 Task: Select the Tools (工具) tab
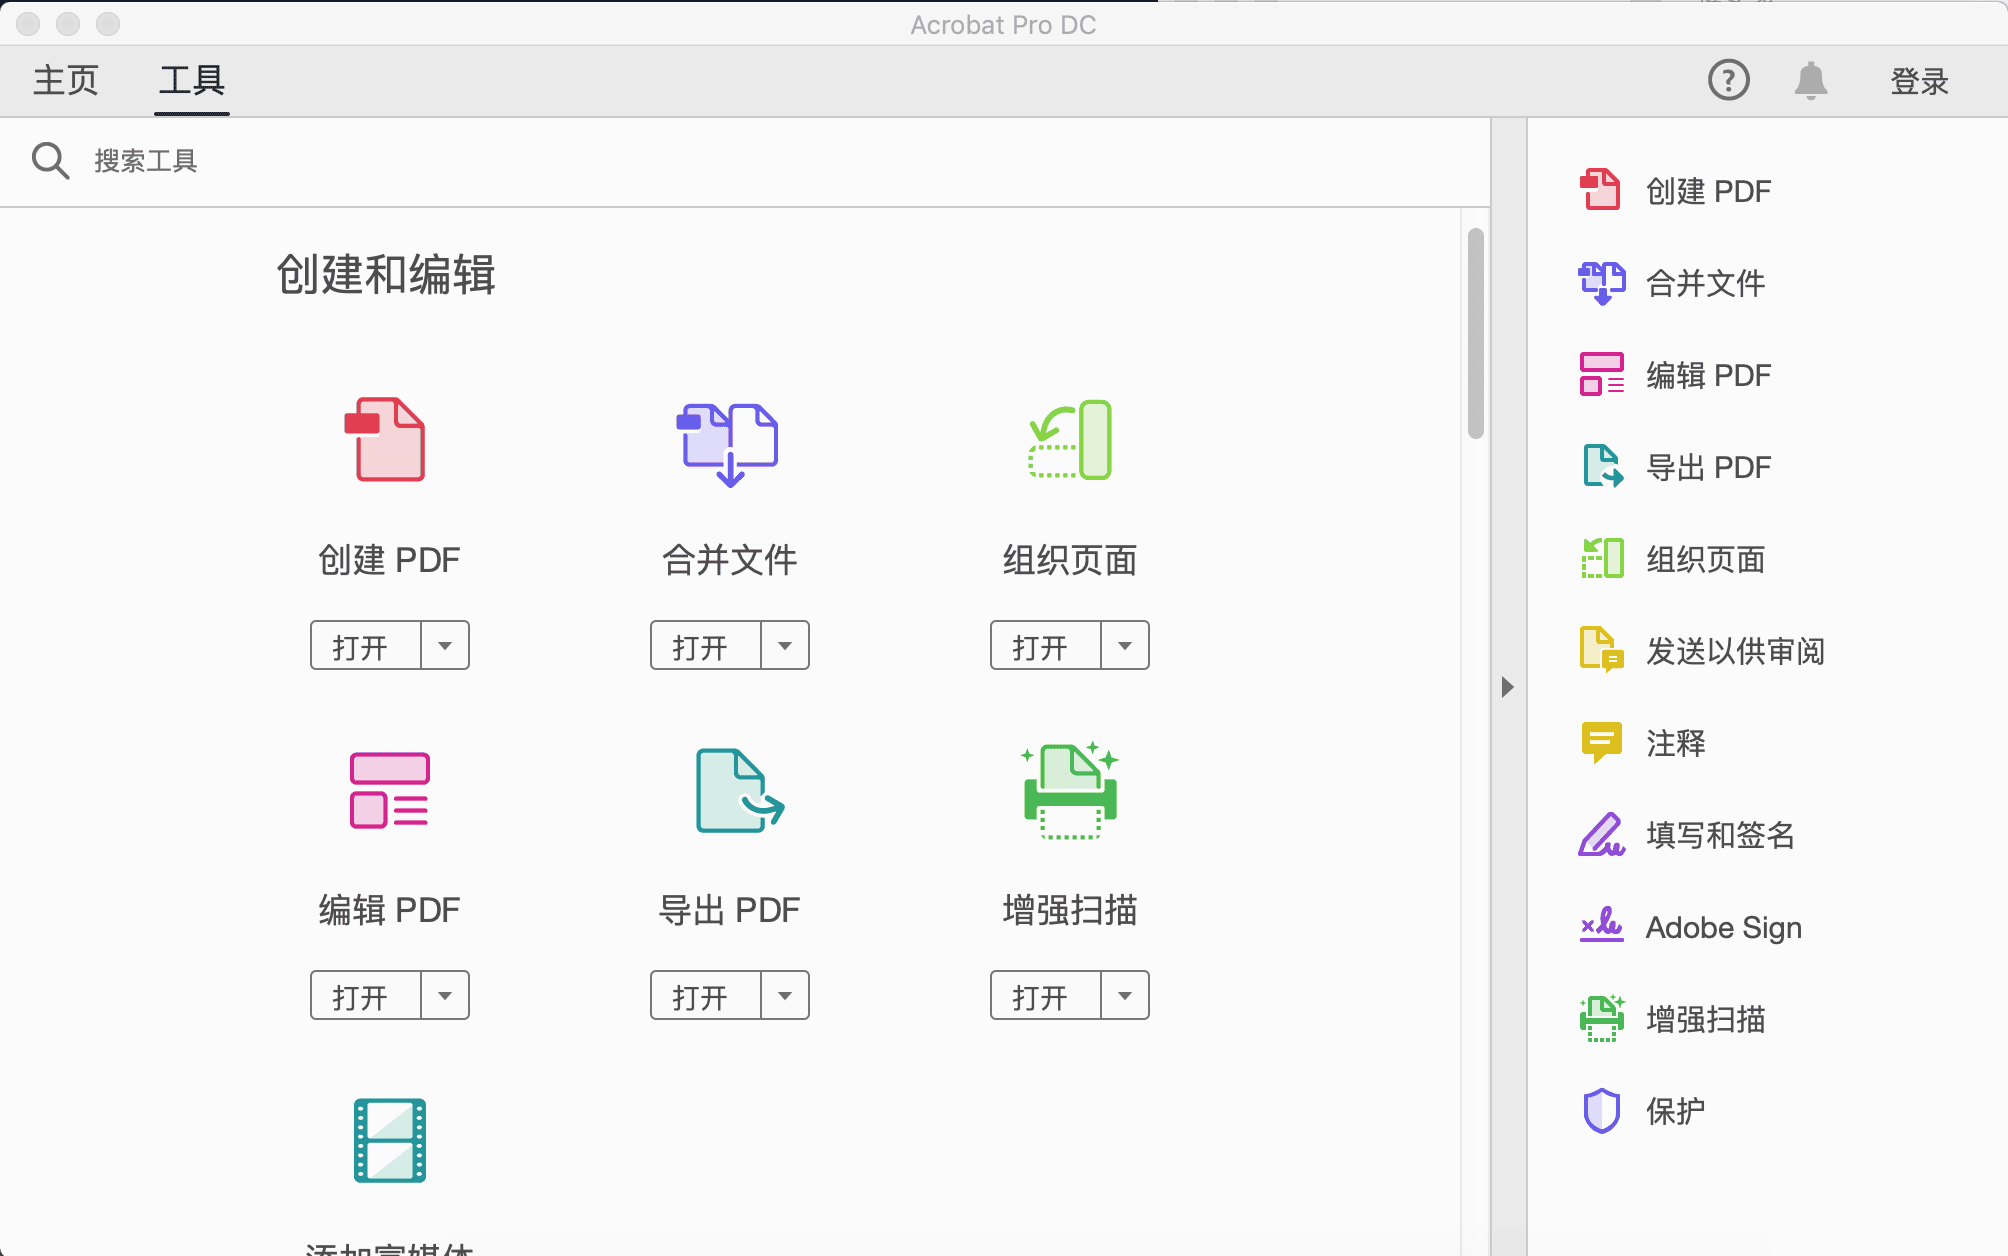coord(192,80)
